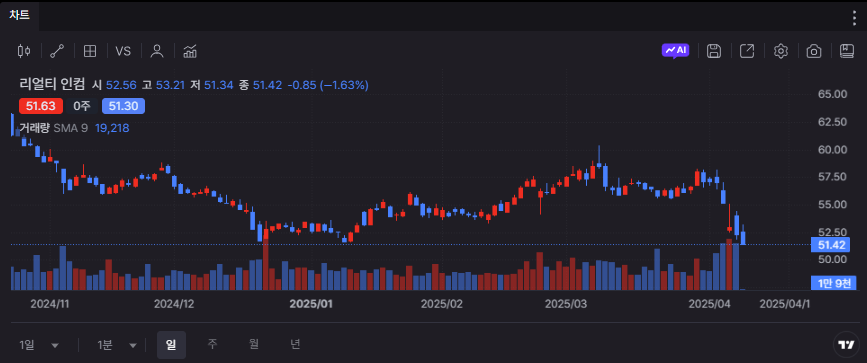Image resolution: width=867 pixels, height=363 pixels.
Task: Expand the 1분 interval dropdown
Action: [117, 345]
